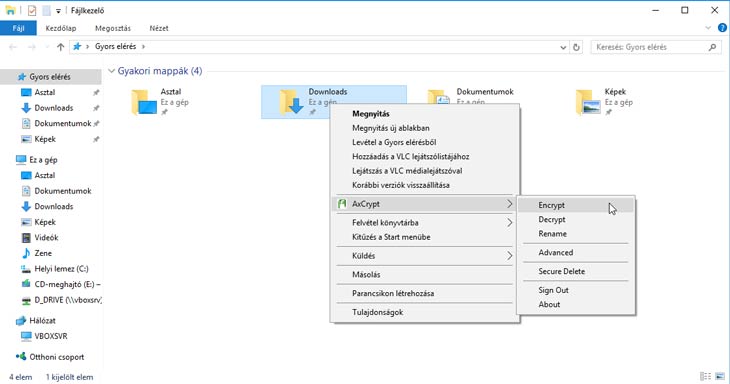
Task: Click the D_DRIVE network drive icon
Action: [26, 300]
